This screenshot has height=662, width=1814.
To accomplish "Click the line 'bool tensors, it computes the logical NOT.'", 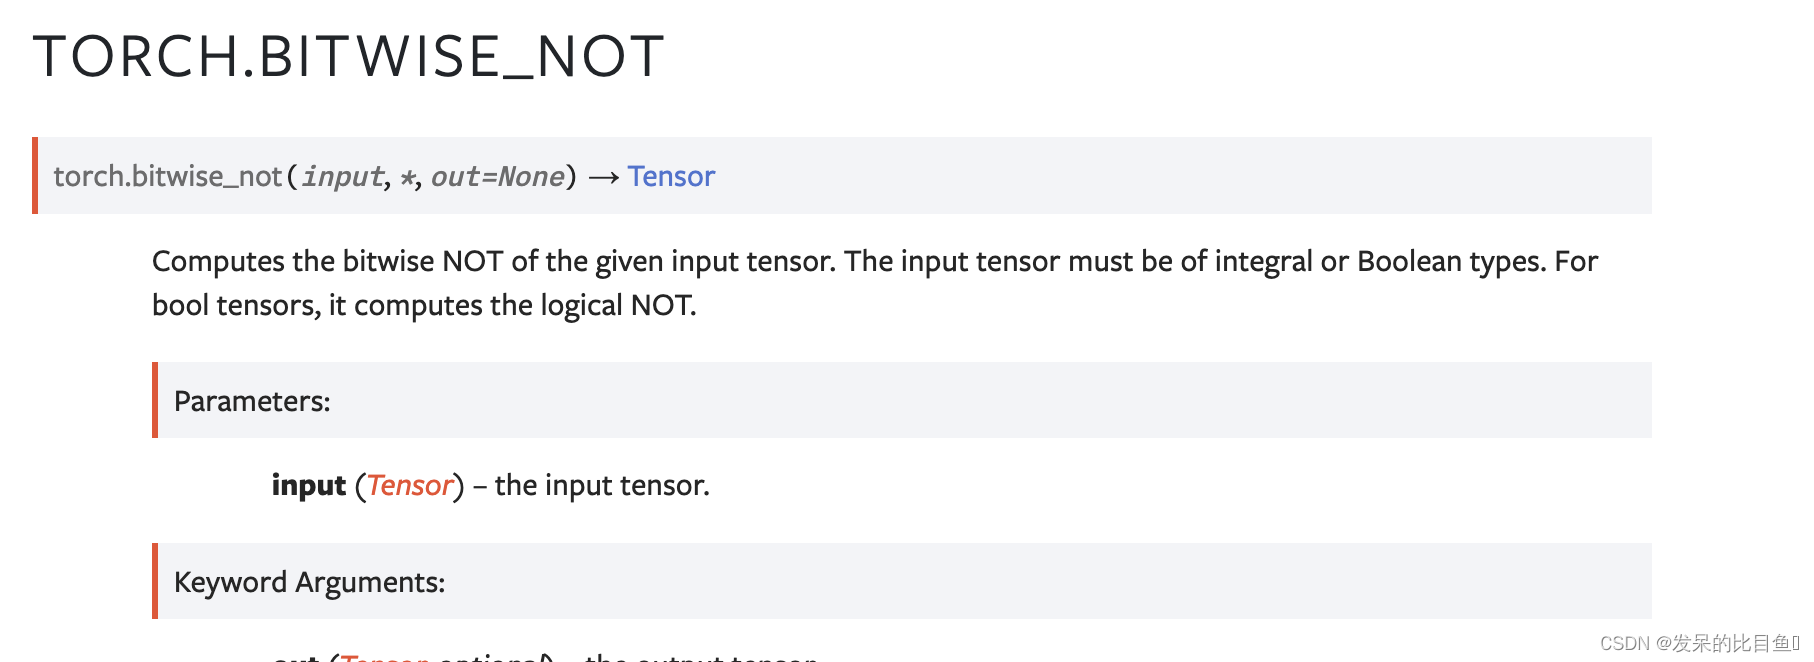I will pyautogui.click(x=424, y=305).
